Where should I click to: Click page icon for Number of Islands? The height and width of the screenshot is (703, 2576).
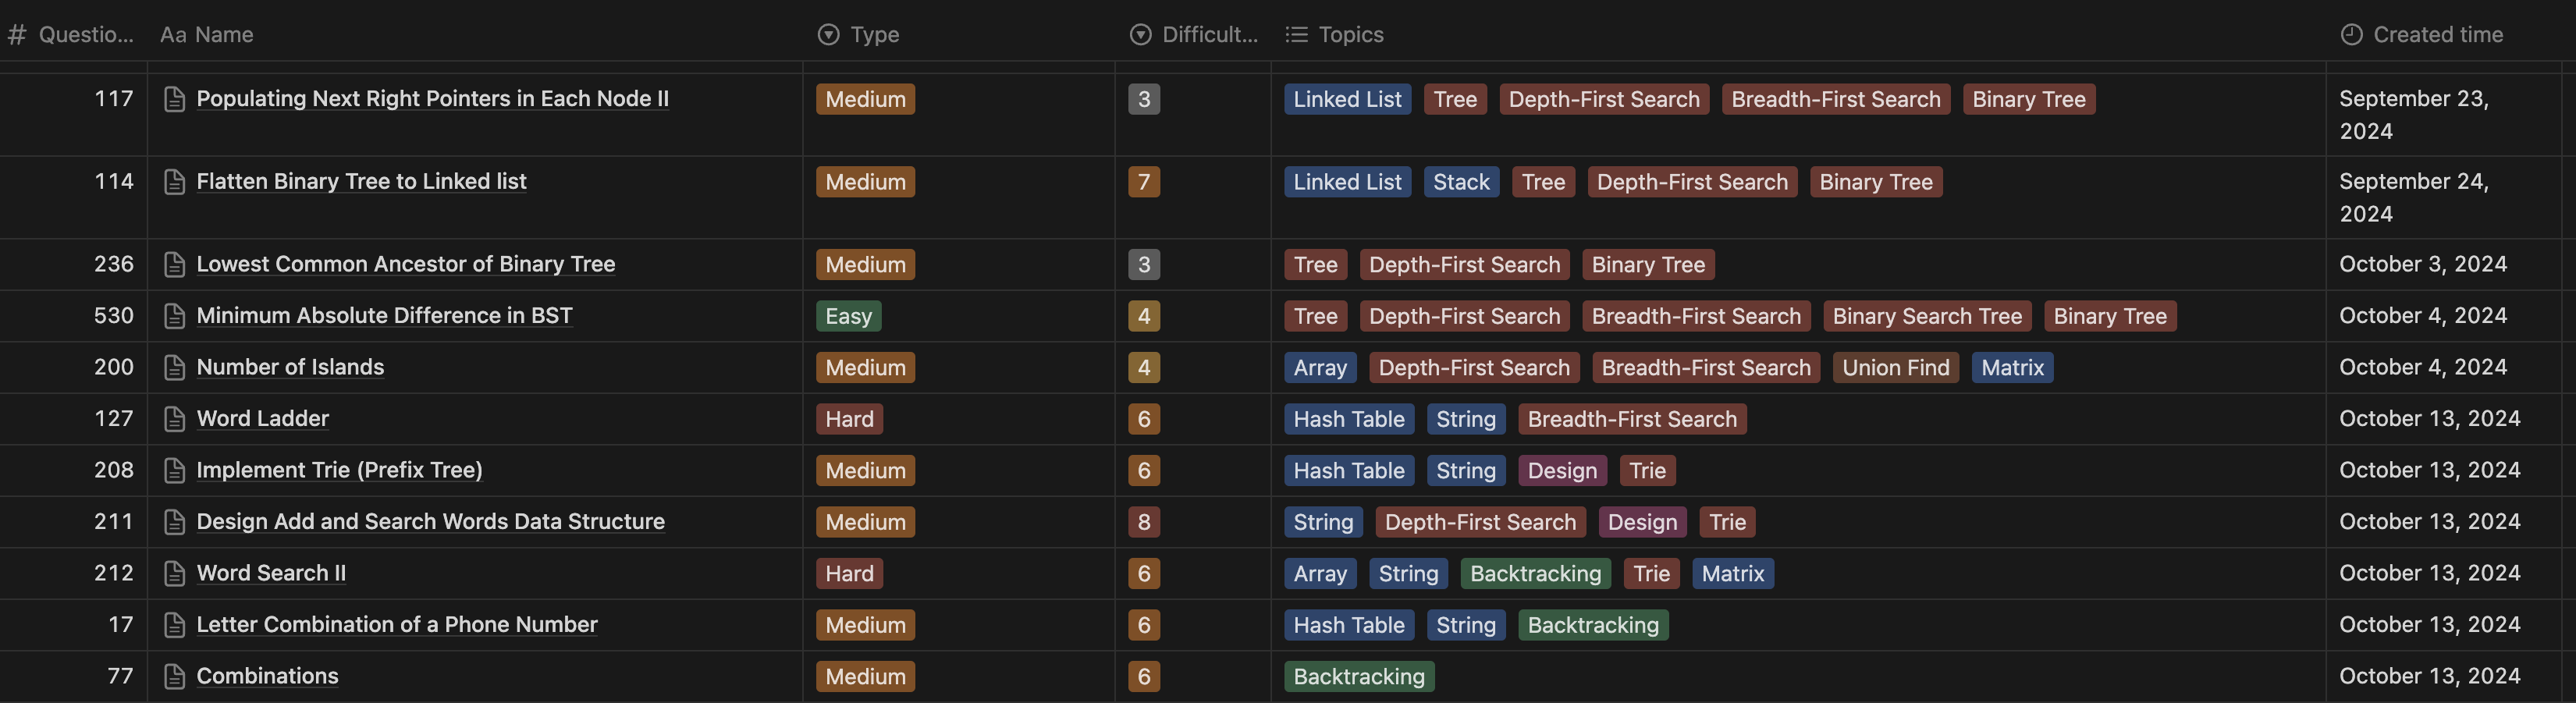(x=174, y=368)
